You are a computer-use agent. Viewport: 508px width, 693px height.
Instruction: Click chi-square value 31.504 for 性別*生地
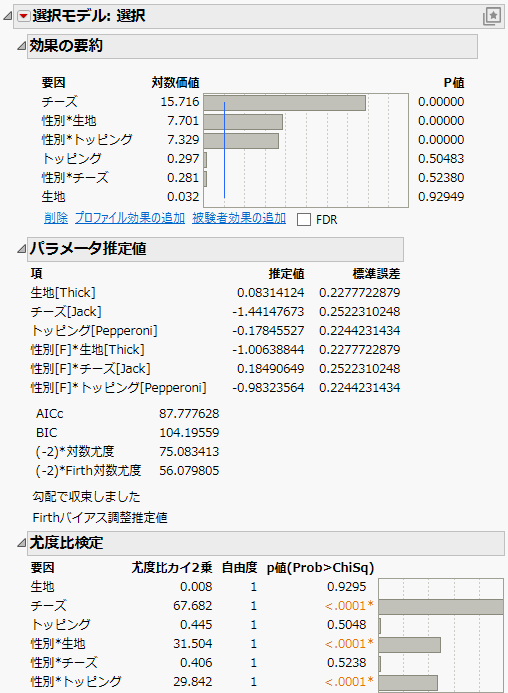tap(193, 644)
